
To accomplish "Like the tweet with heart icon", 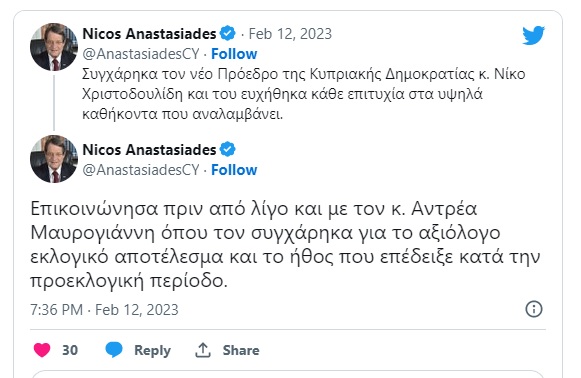I will (x=42, y=350).
